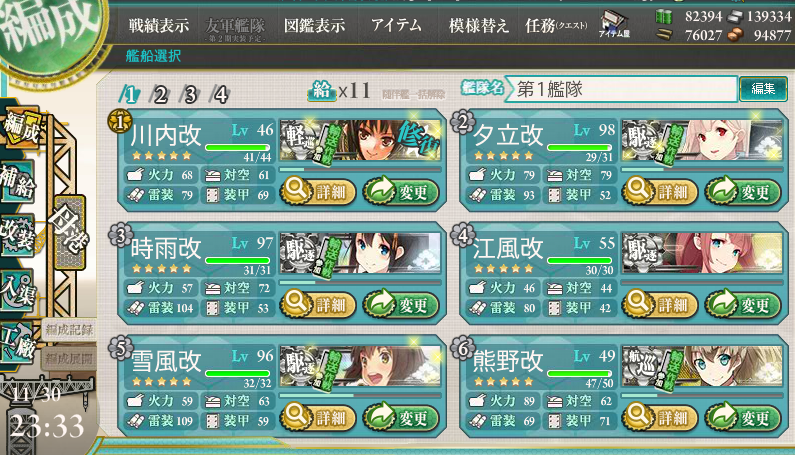Open 任務 quests menu

tap(556, 25)
